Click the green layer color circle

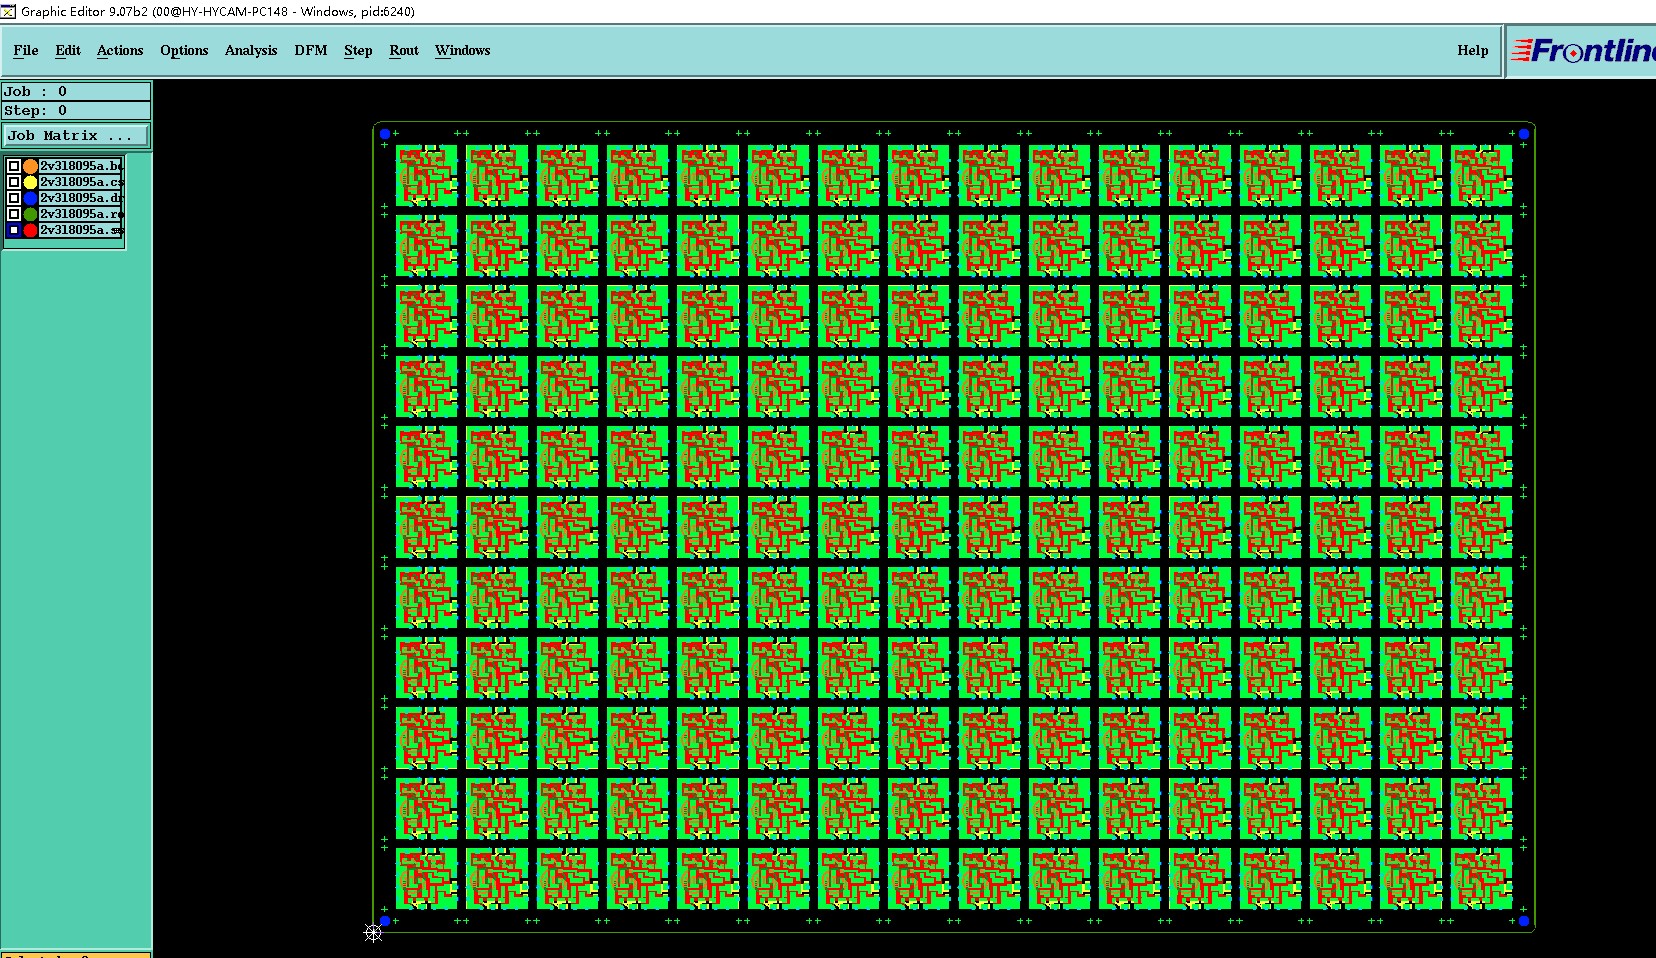30,214
